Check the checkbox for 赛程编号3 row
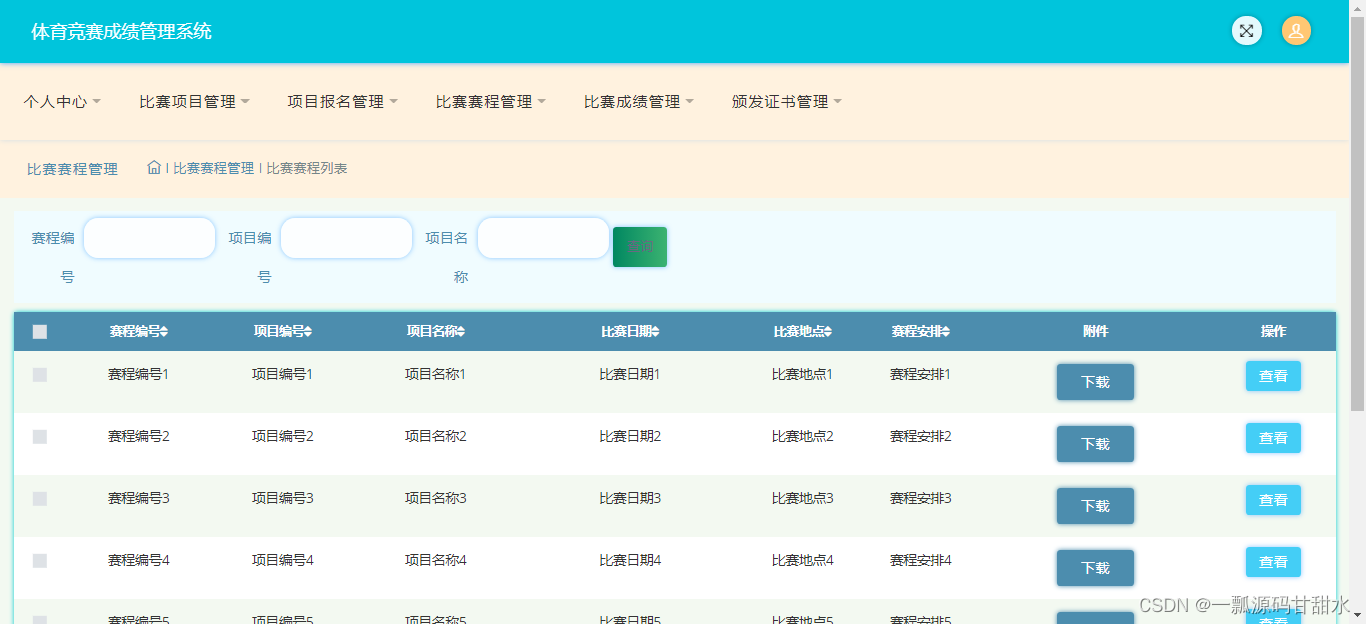1366x624 pixels. [40, 498]
